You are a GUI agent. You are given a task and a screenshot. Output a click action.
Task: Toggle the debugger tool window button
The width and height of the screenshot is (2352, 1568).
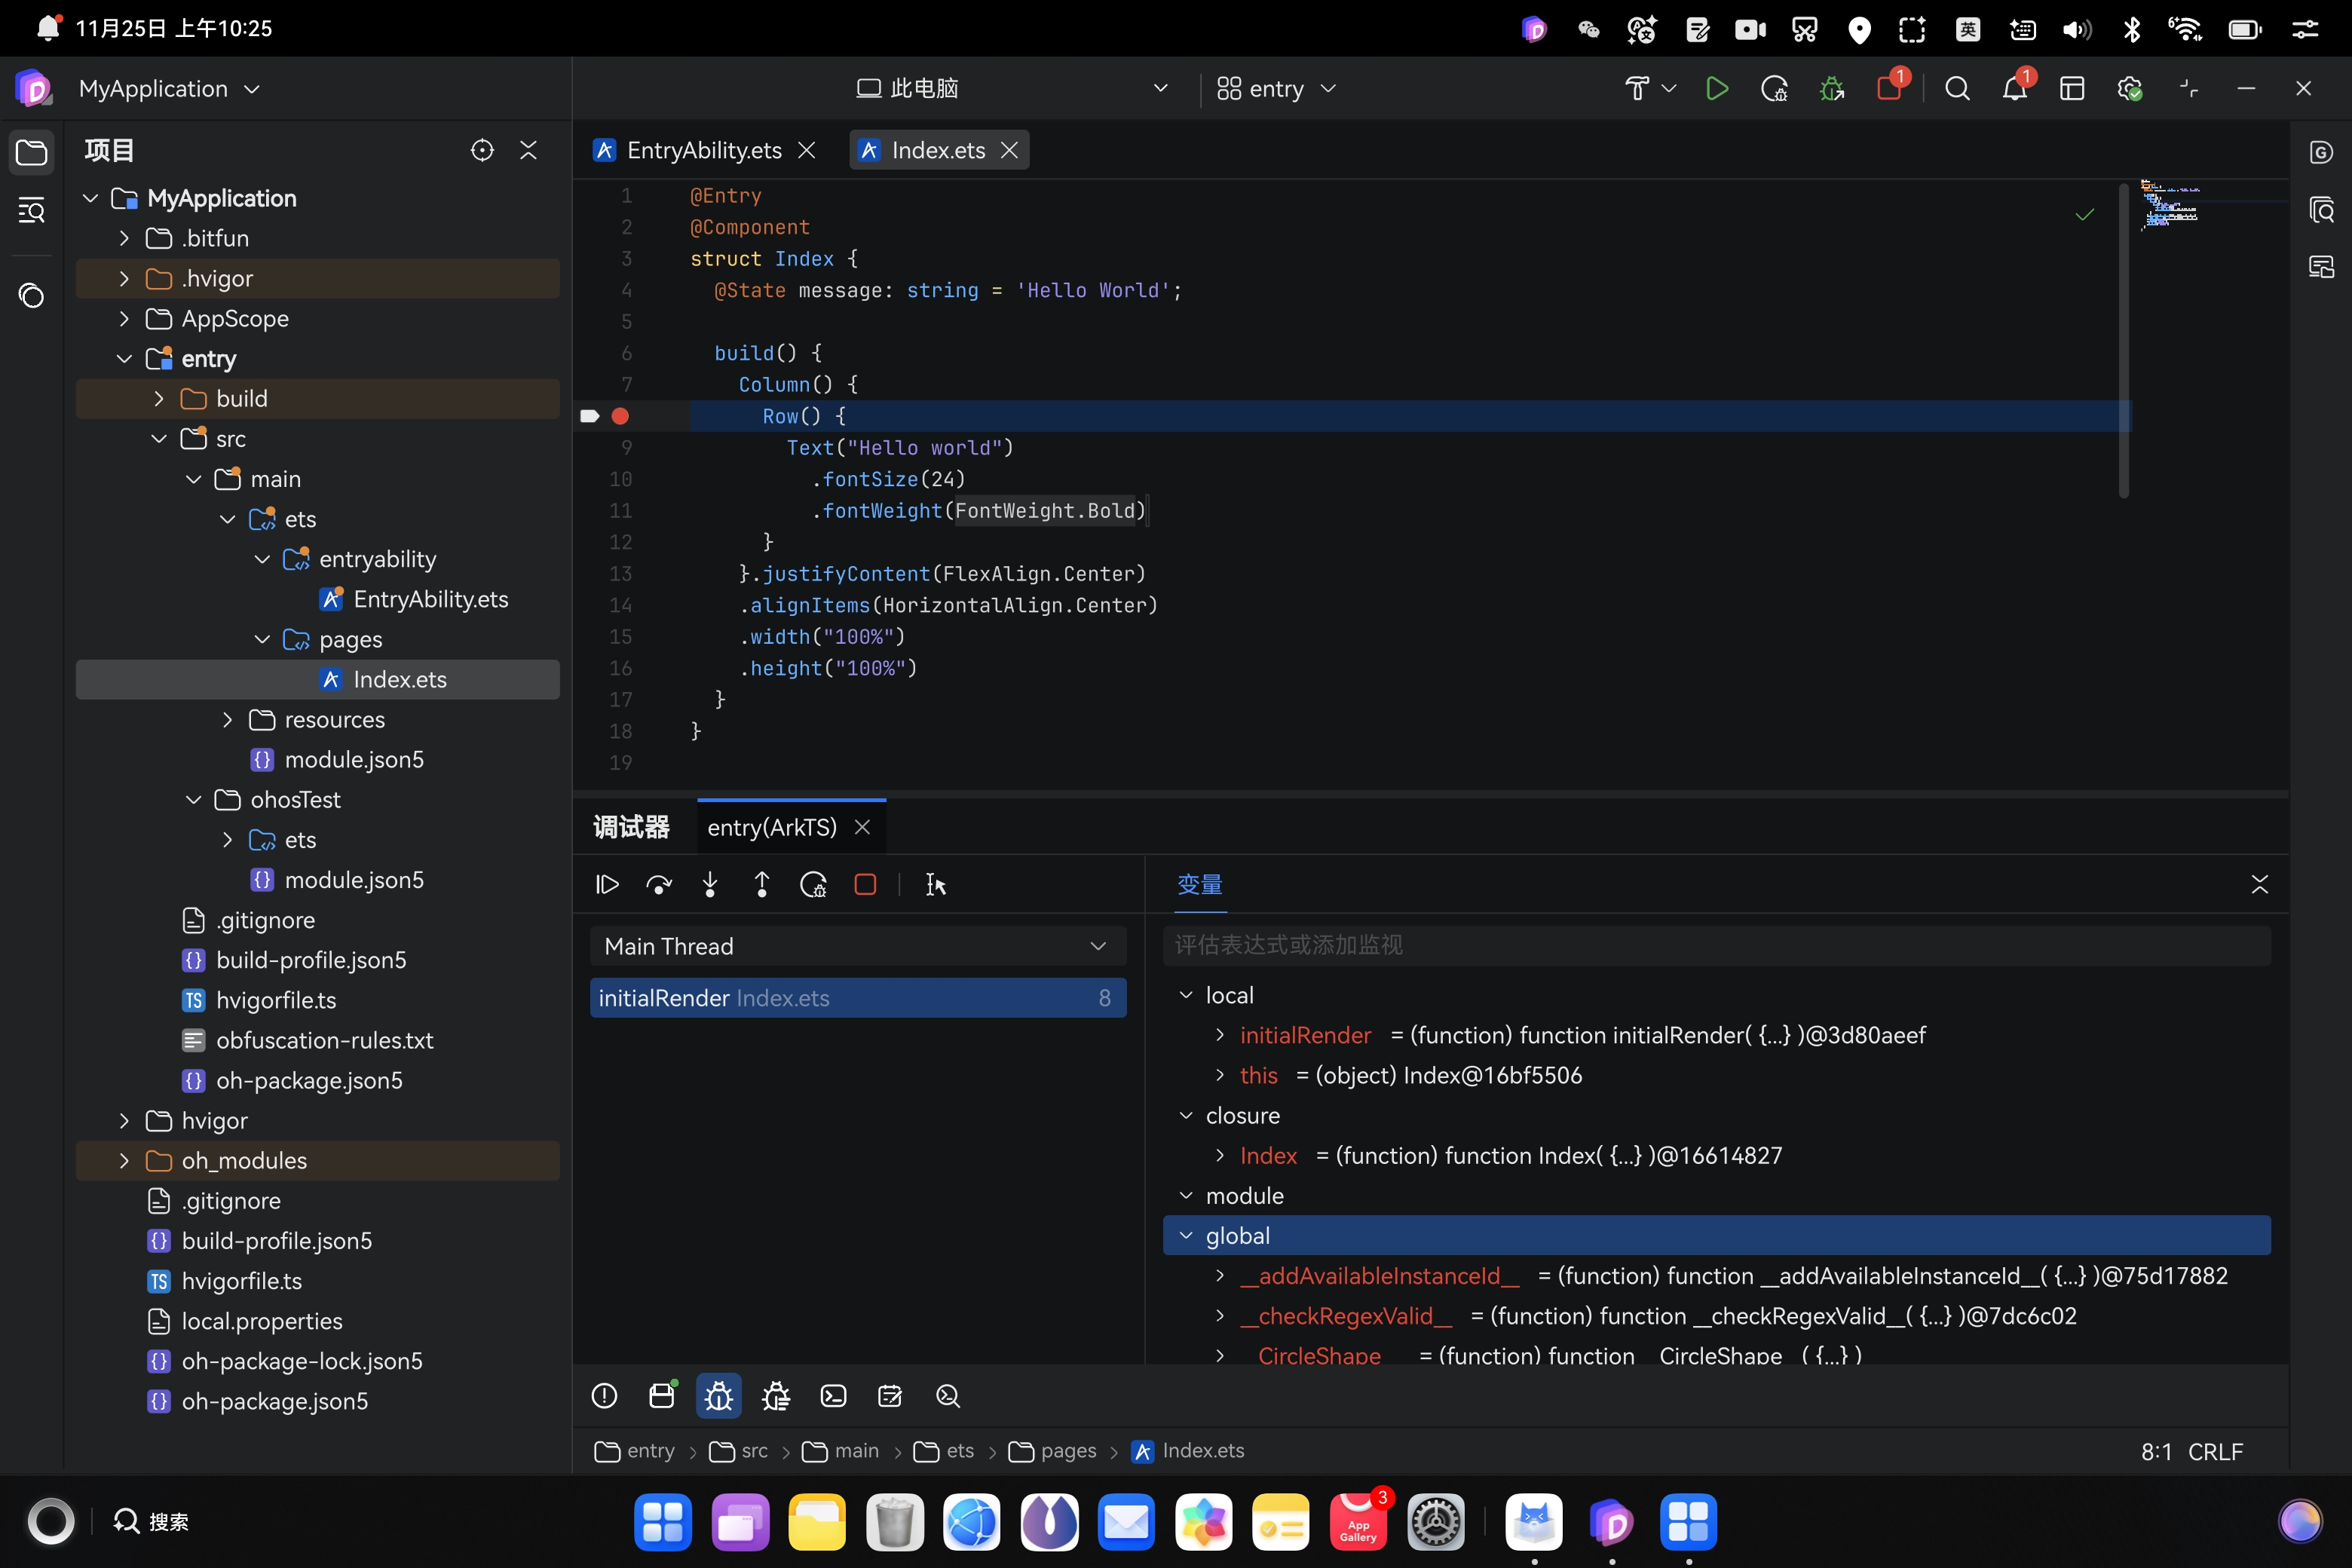718,1396
